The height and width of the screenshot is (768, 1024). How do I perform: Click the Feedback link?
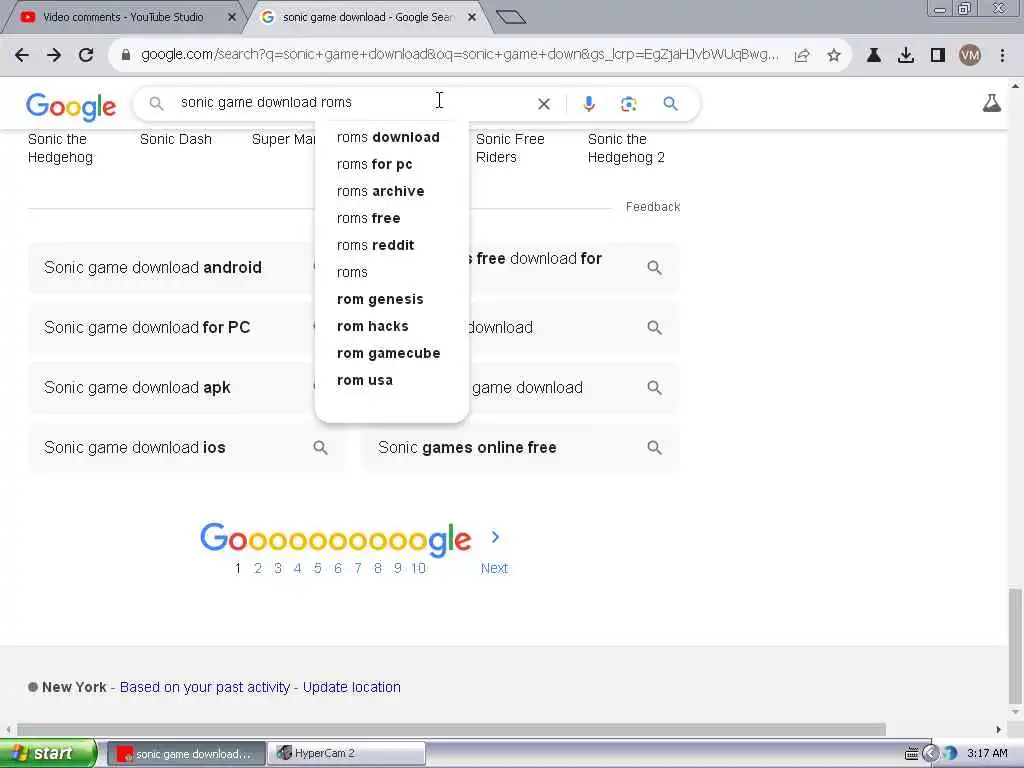click(x=653, y=207)
